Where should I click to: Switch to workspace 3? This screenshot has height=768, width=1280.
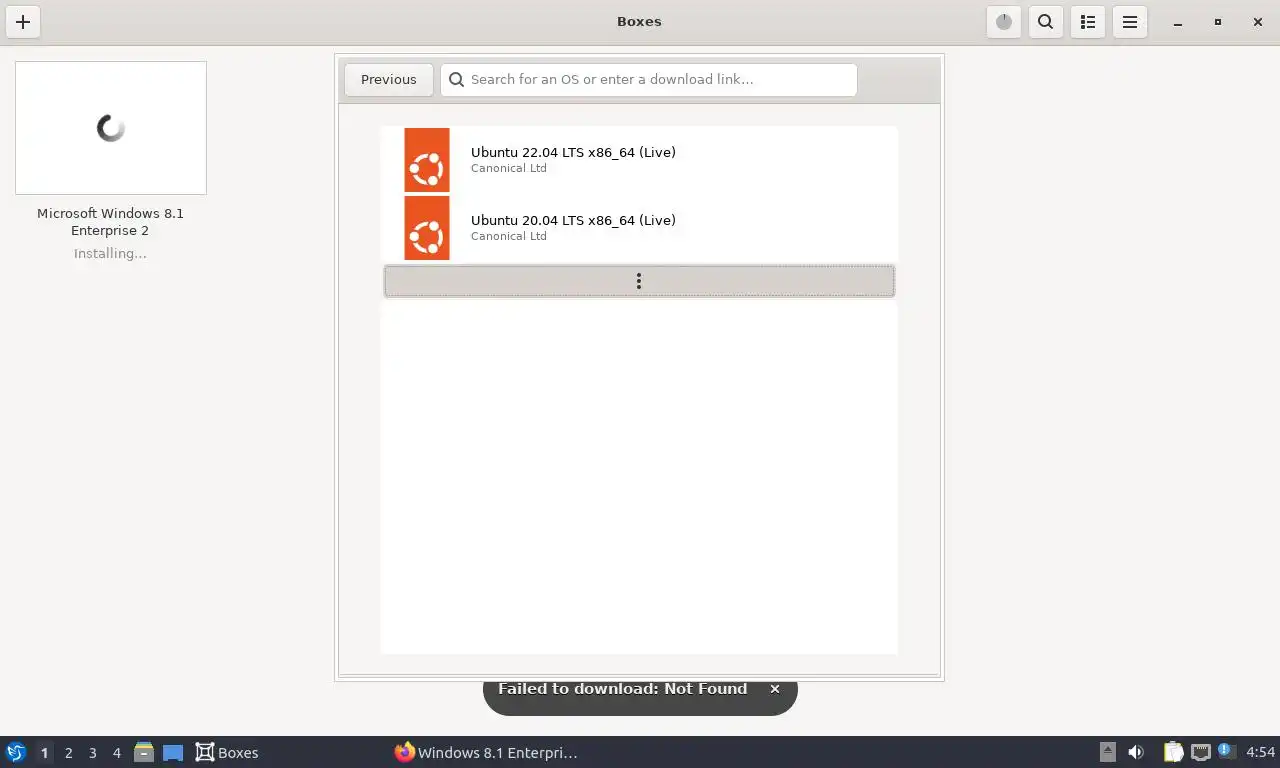[92, 753]
